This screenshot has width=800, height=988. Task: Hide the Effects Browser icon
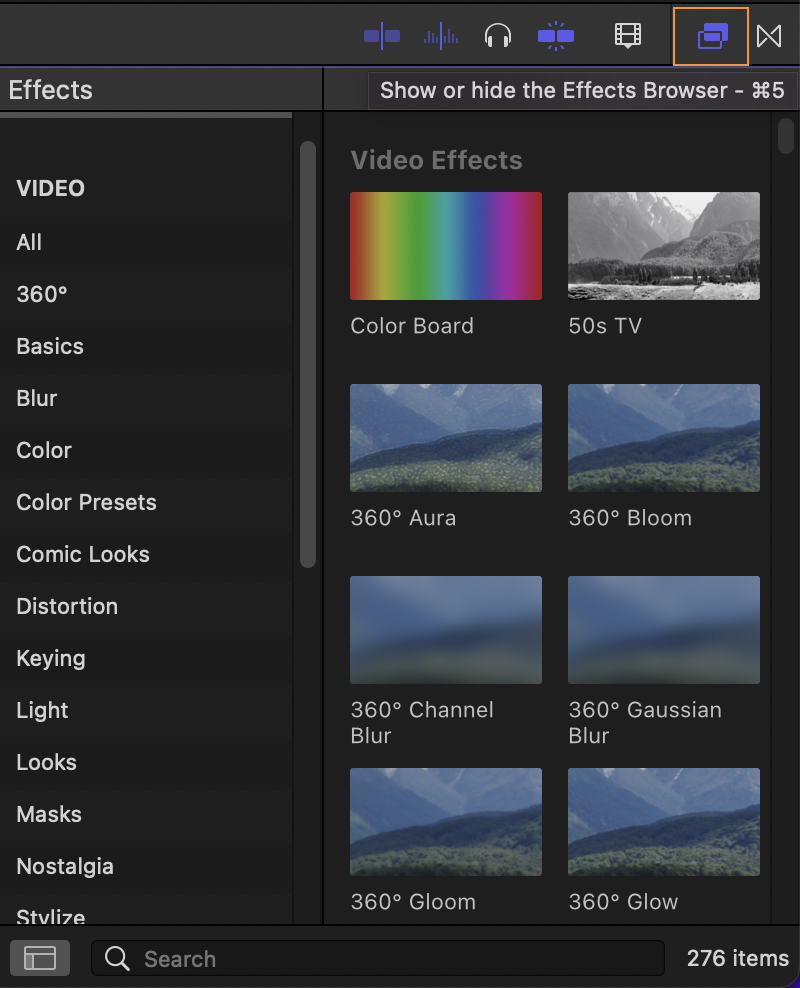[712, 36]
